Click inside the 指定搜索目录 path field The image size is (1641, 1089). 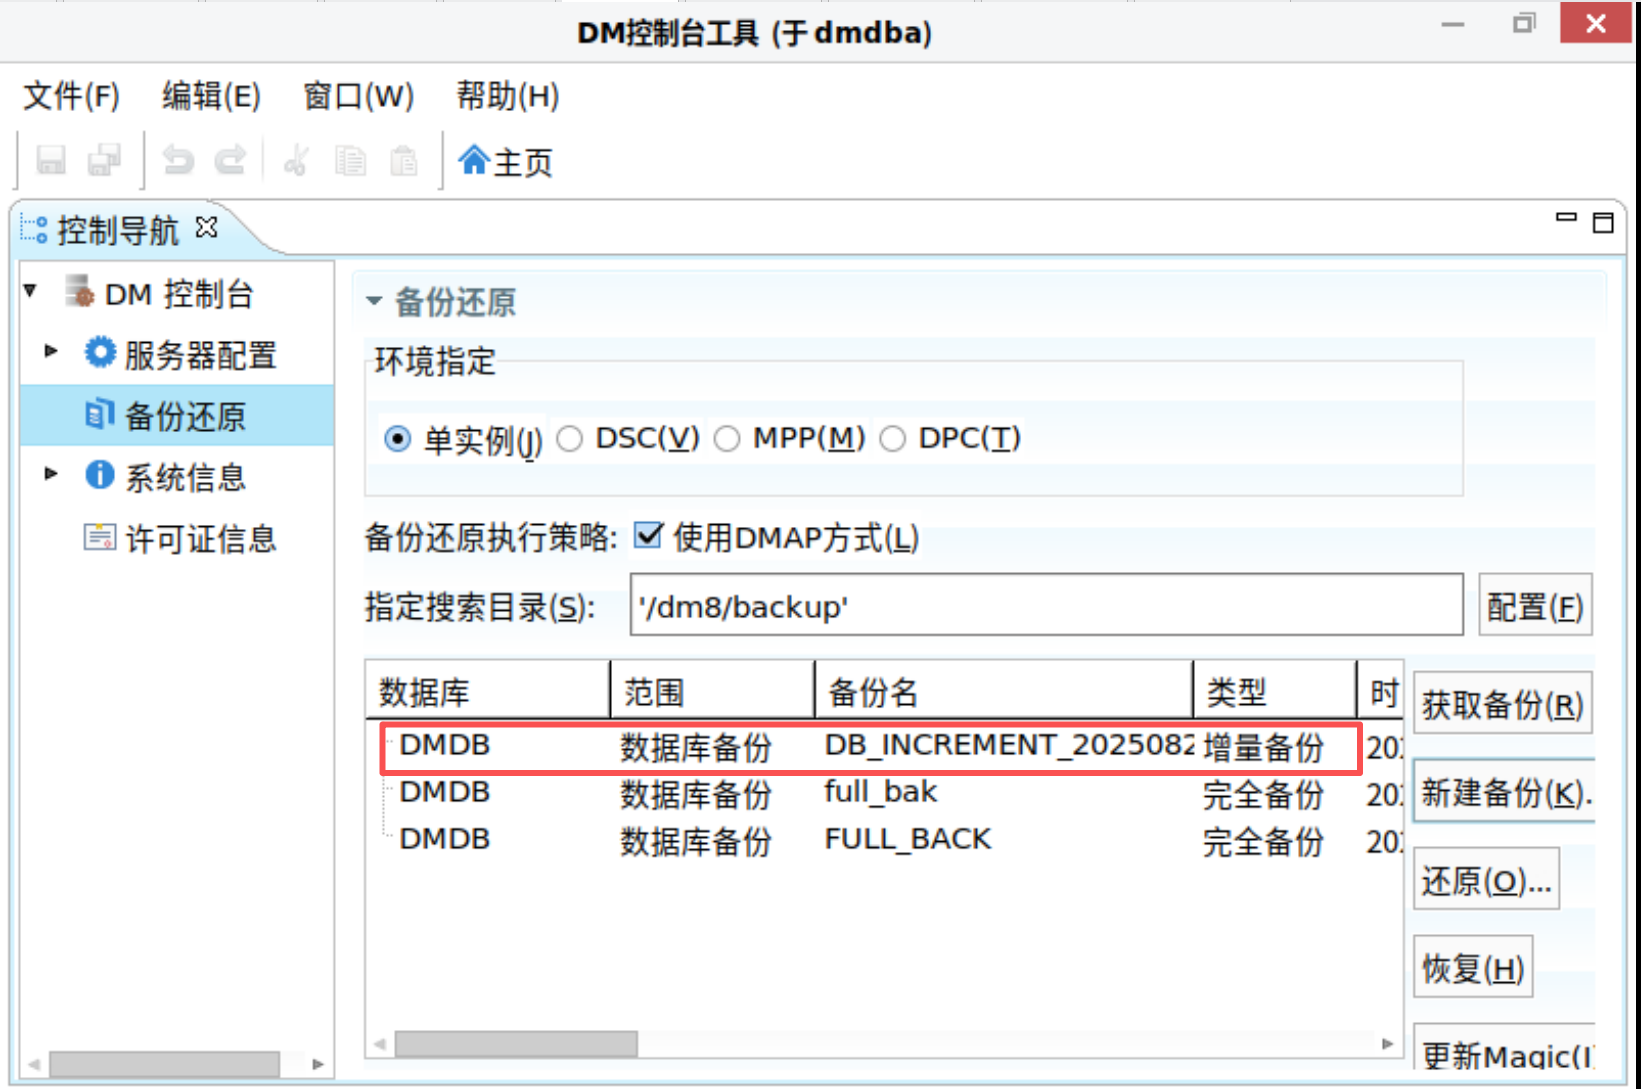1000,605
